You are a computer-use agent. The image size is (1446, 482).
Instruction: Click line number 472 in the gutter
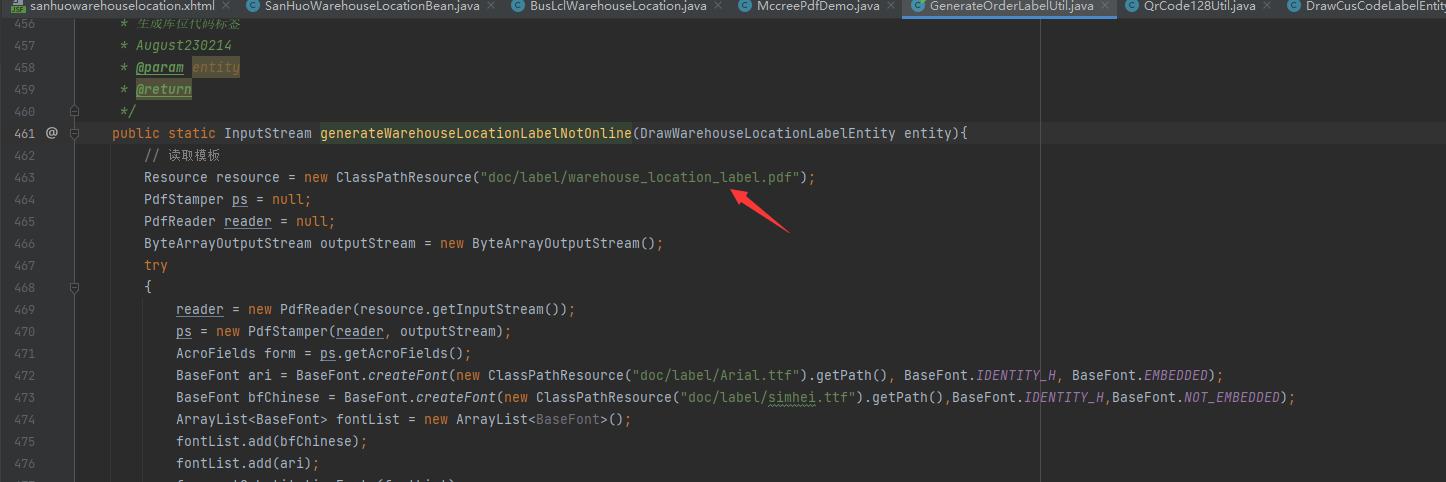click(25, 375)
